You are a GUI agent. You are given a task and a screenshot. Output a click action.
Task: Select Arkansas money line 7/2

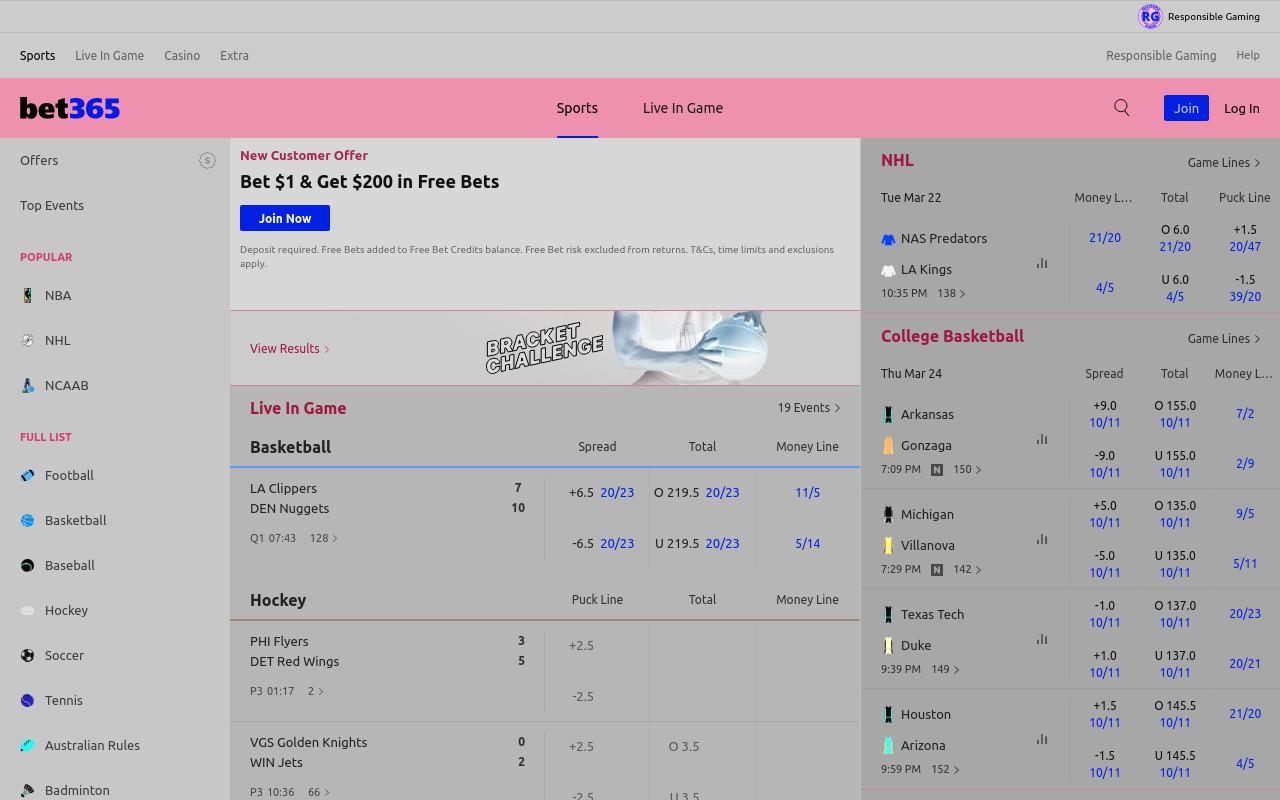click(1245, 413)
